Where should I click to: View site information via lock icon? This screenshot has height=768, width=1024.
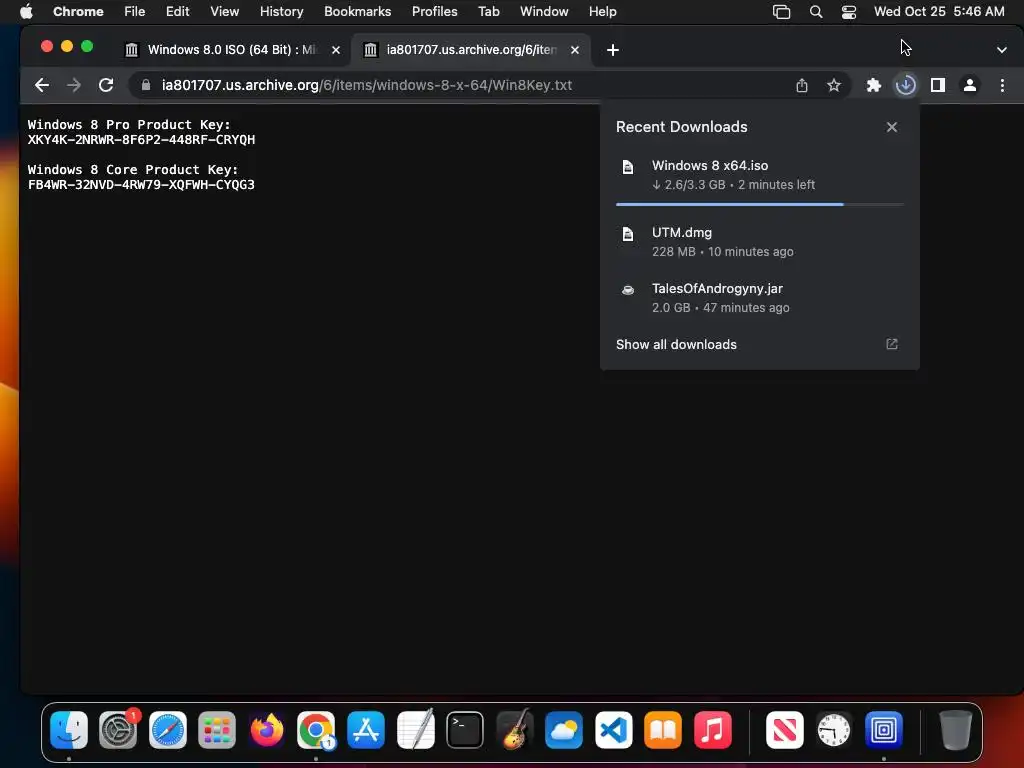146,85
